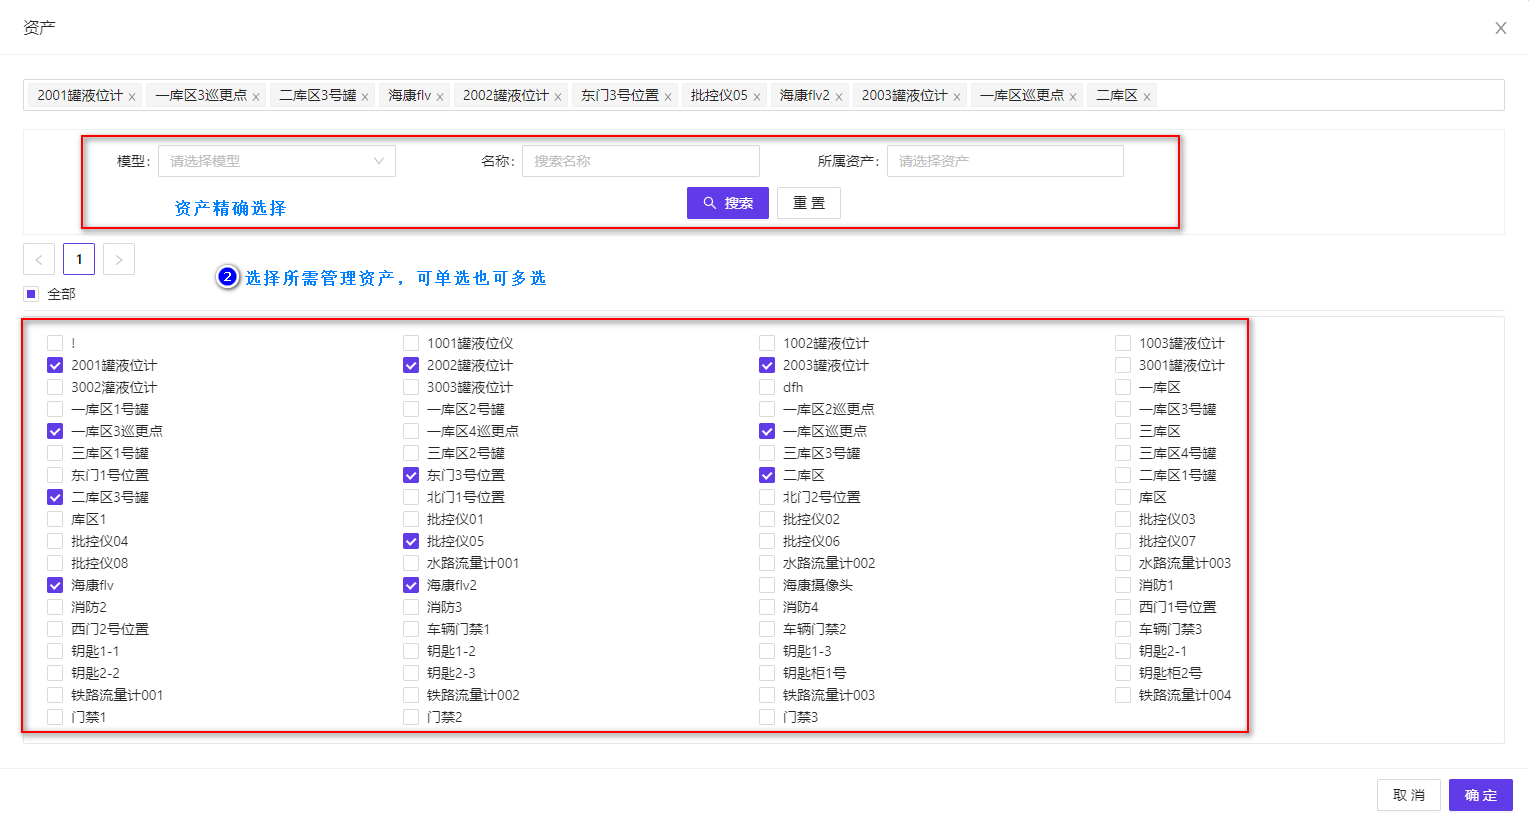Click the 水路流量计002 label
The image size is (1529, 819).
829,563
